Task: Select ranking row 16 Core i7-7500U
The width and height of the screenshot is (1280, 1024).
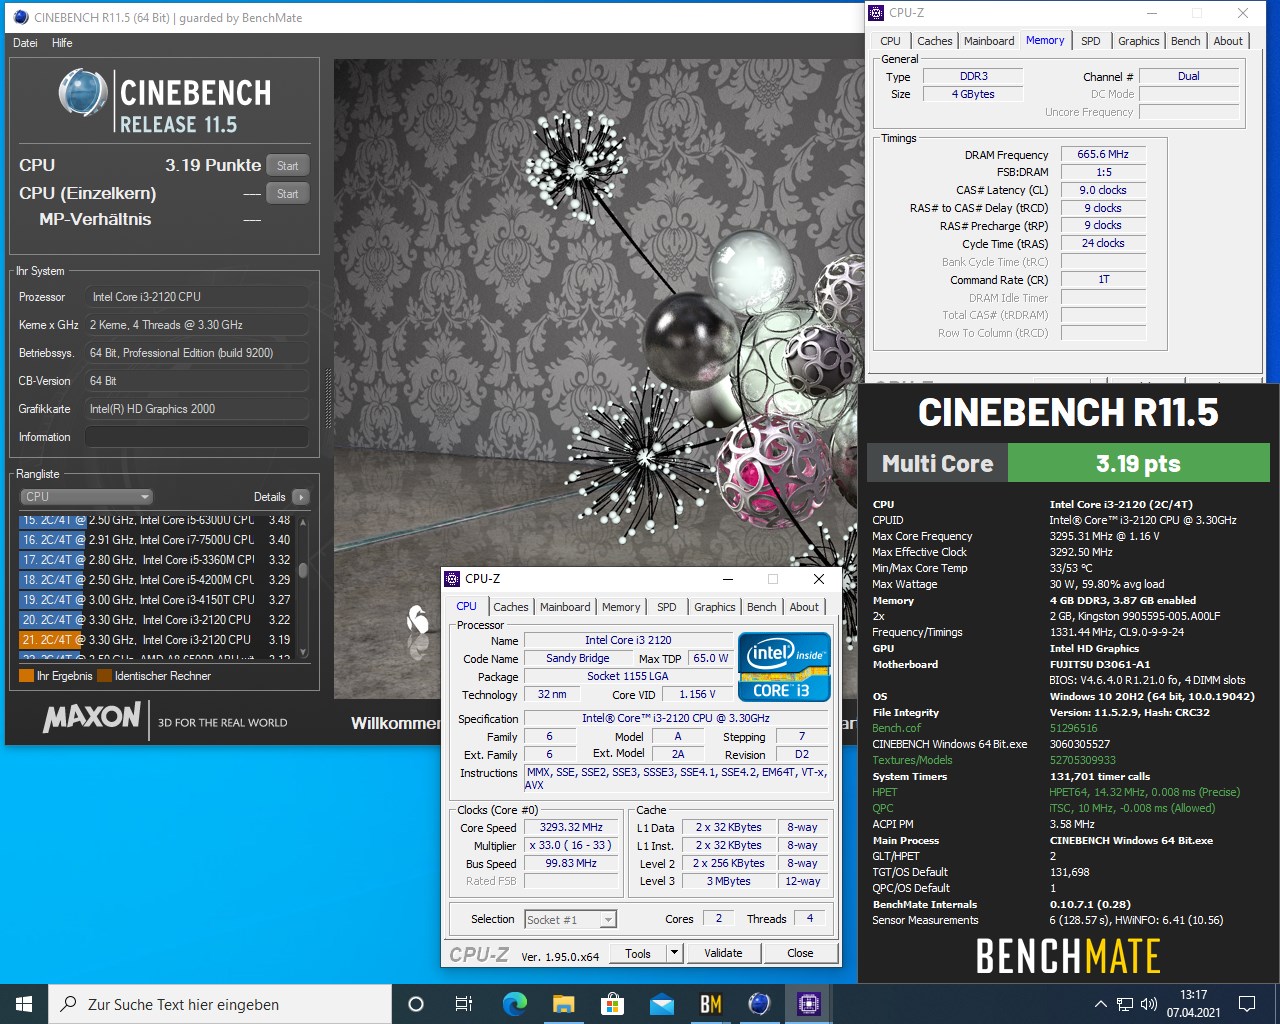Action: 156,540
